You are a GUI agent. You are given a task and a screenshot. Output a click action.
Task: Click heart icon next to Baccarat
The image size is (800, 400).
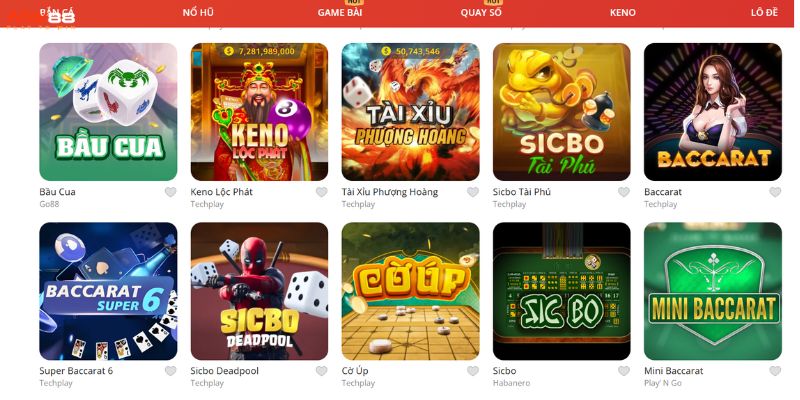pyautogui.click(x=775, y=192)
